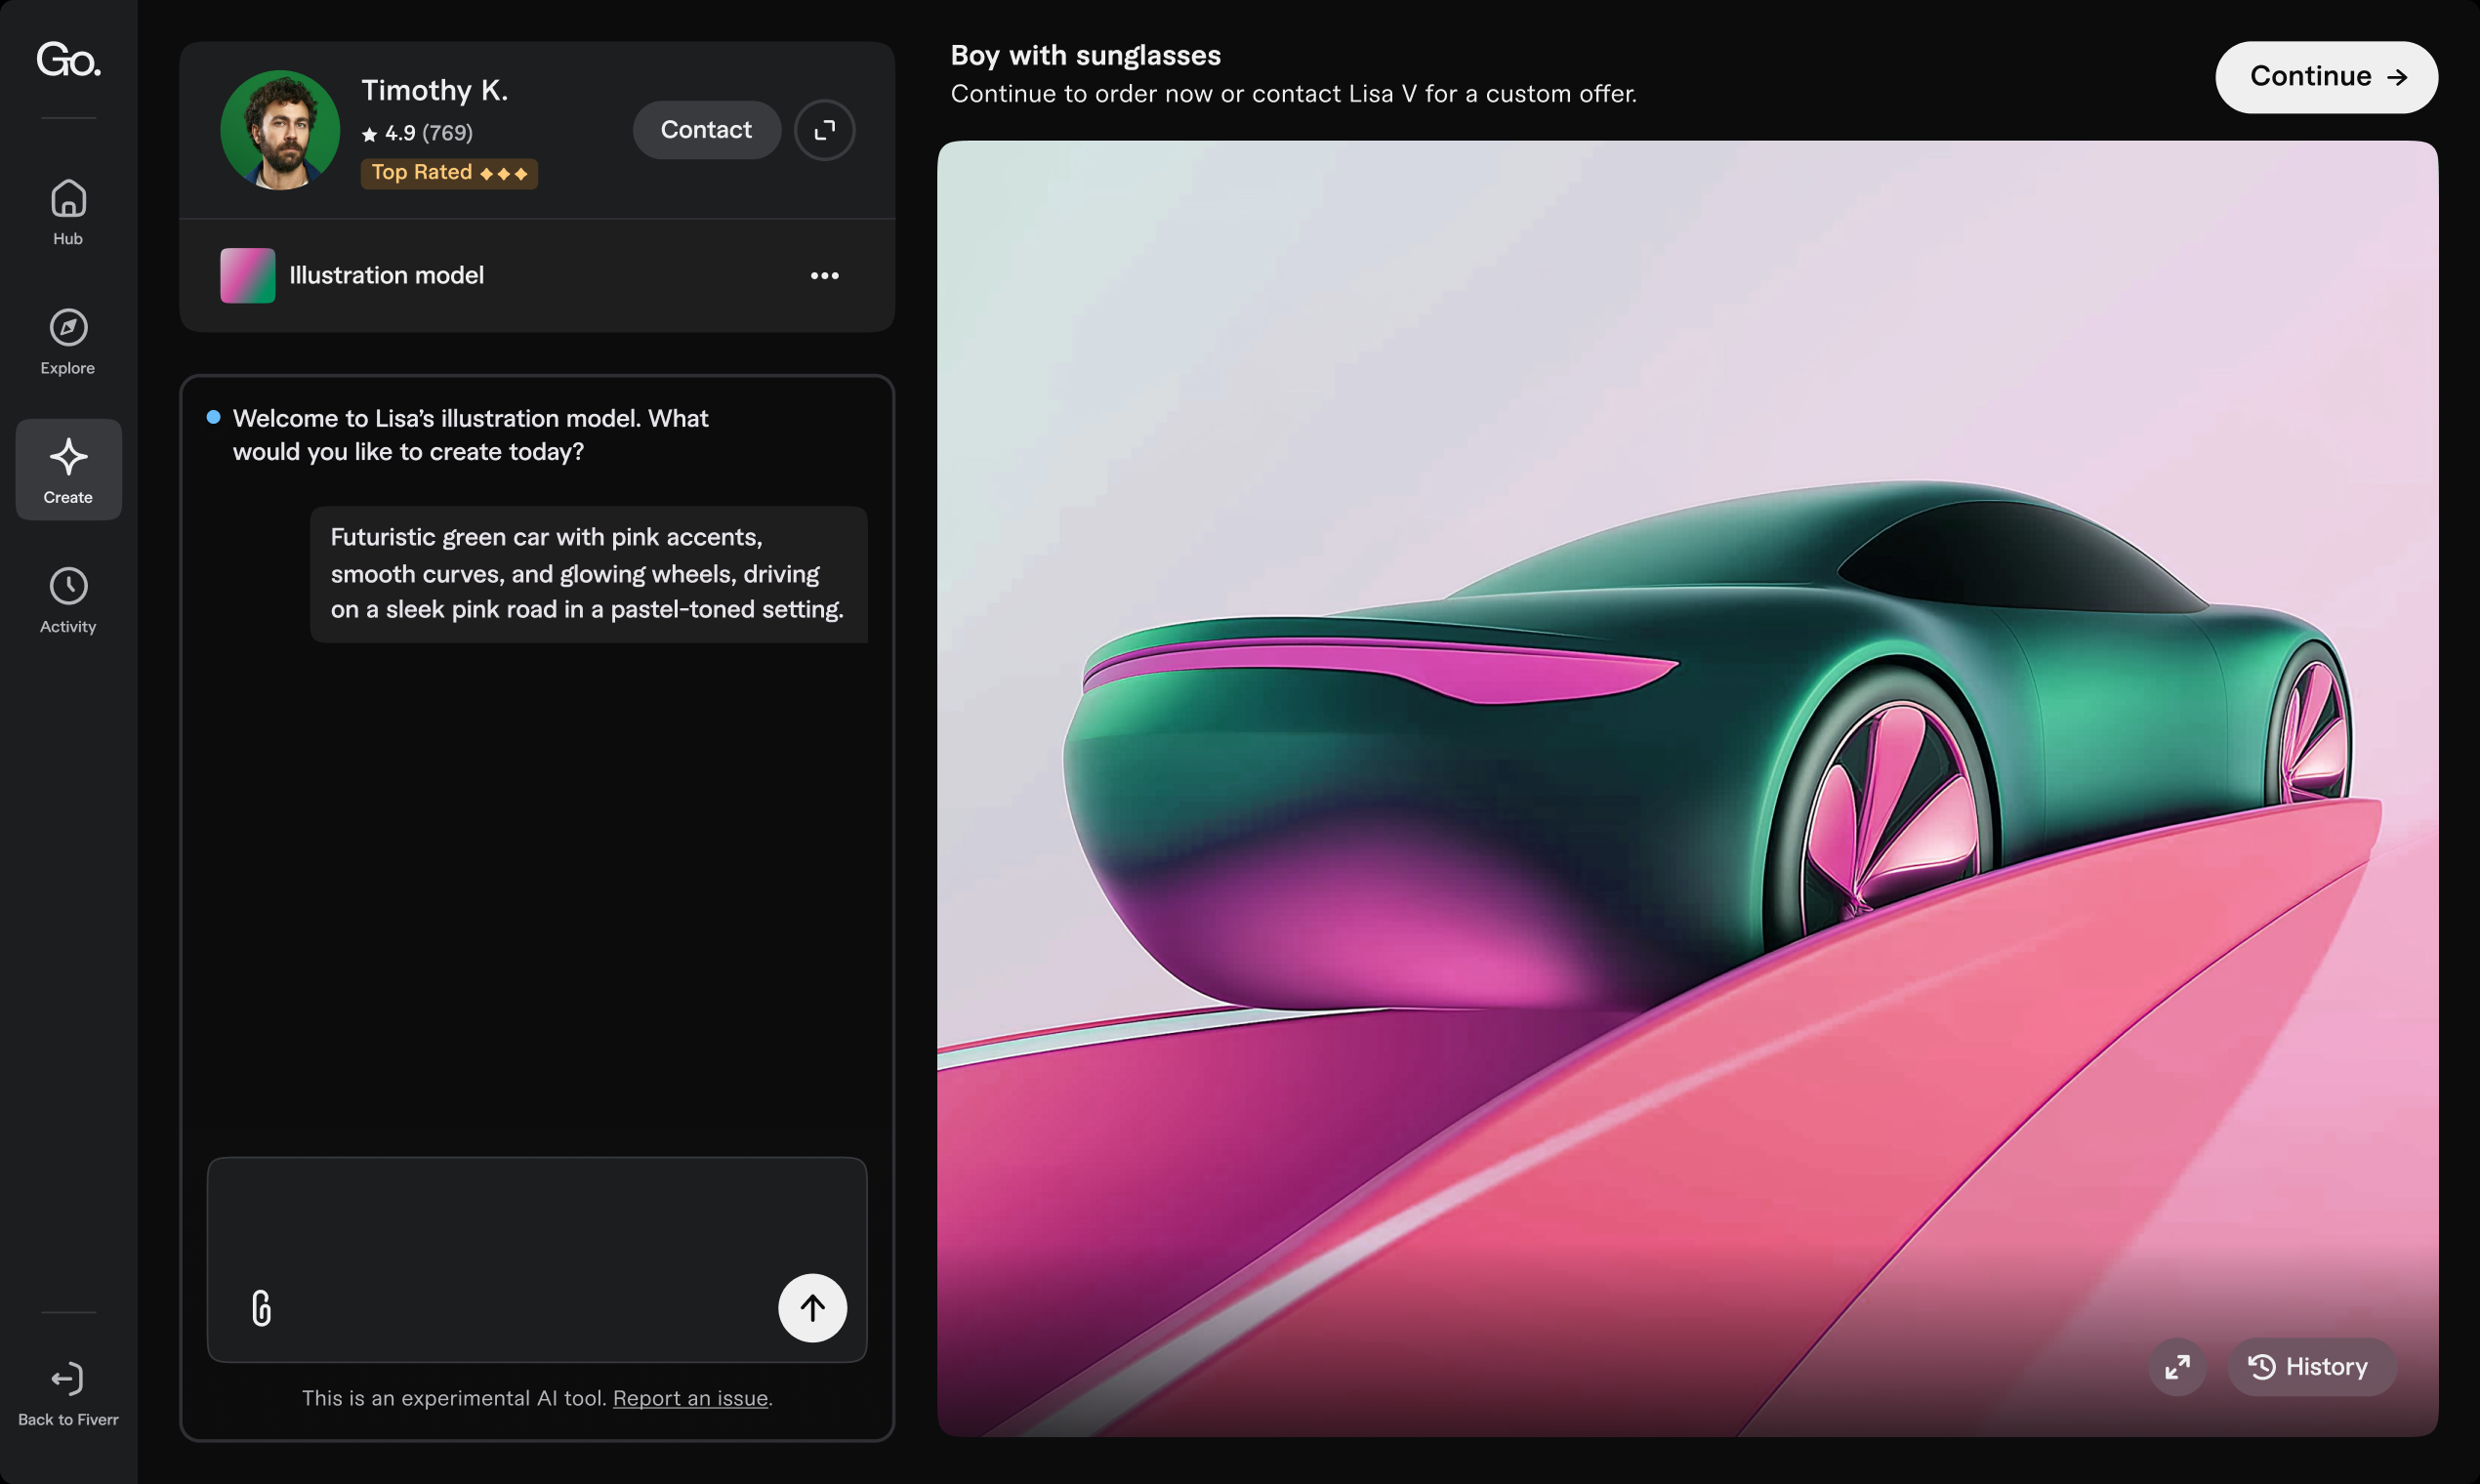This screenshot has width=2480, height=1484.
Task: Enable attachment upload in input
Action: (x=262, y=1307)
